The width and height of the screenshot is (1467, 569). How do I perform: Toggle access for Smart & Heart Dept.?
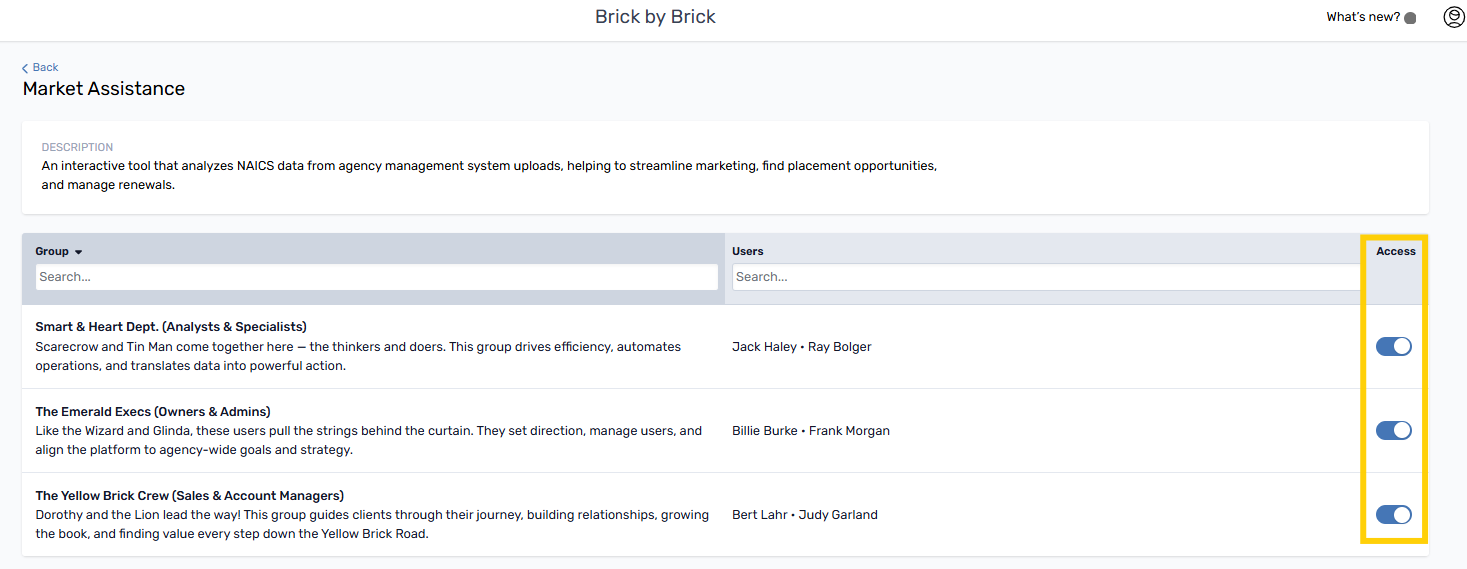tap(1393, 346)
